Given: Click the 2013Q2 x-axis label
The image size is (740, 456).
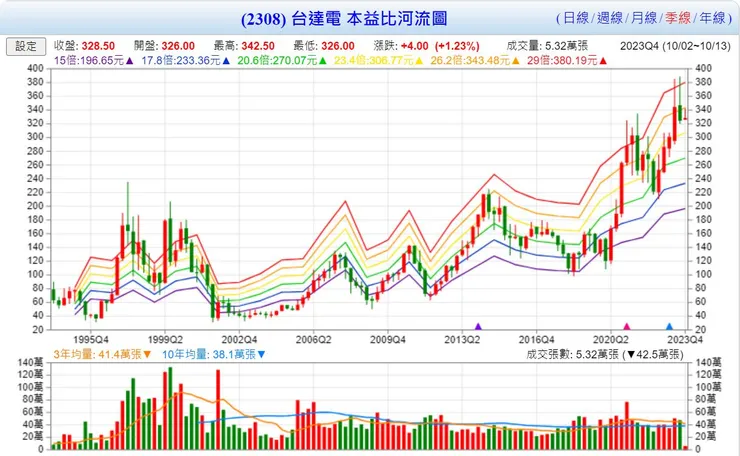Looking at the screenshot, I should pyautogui.click(x=462, y=340).
